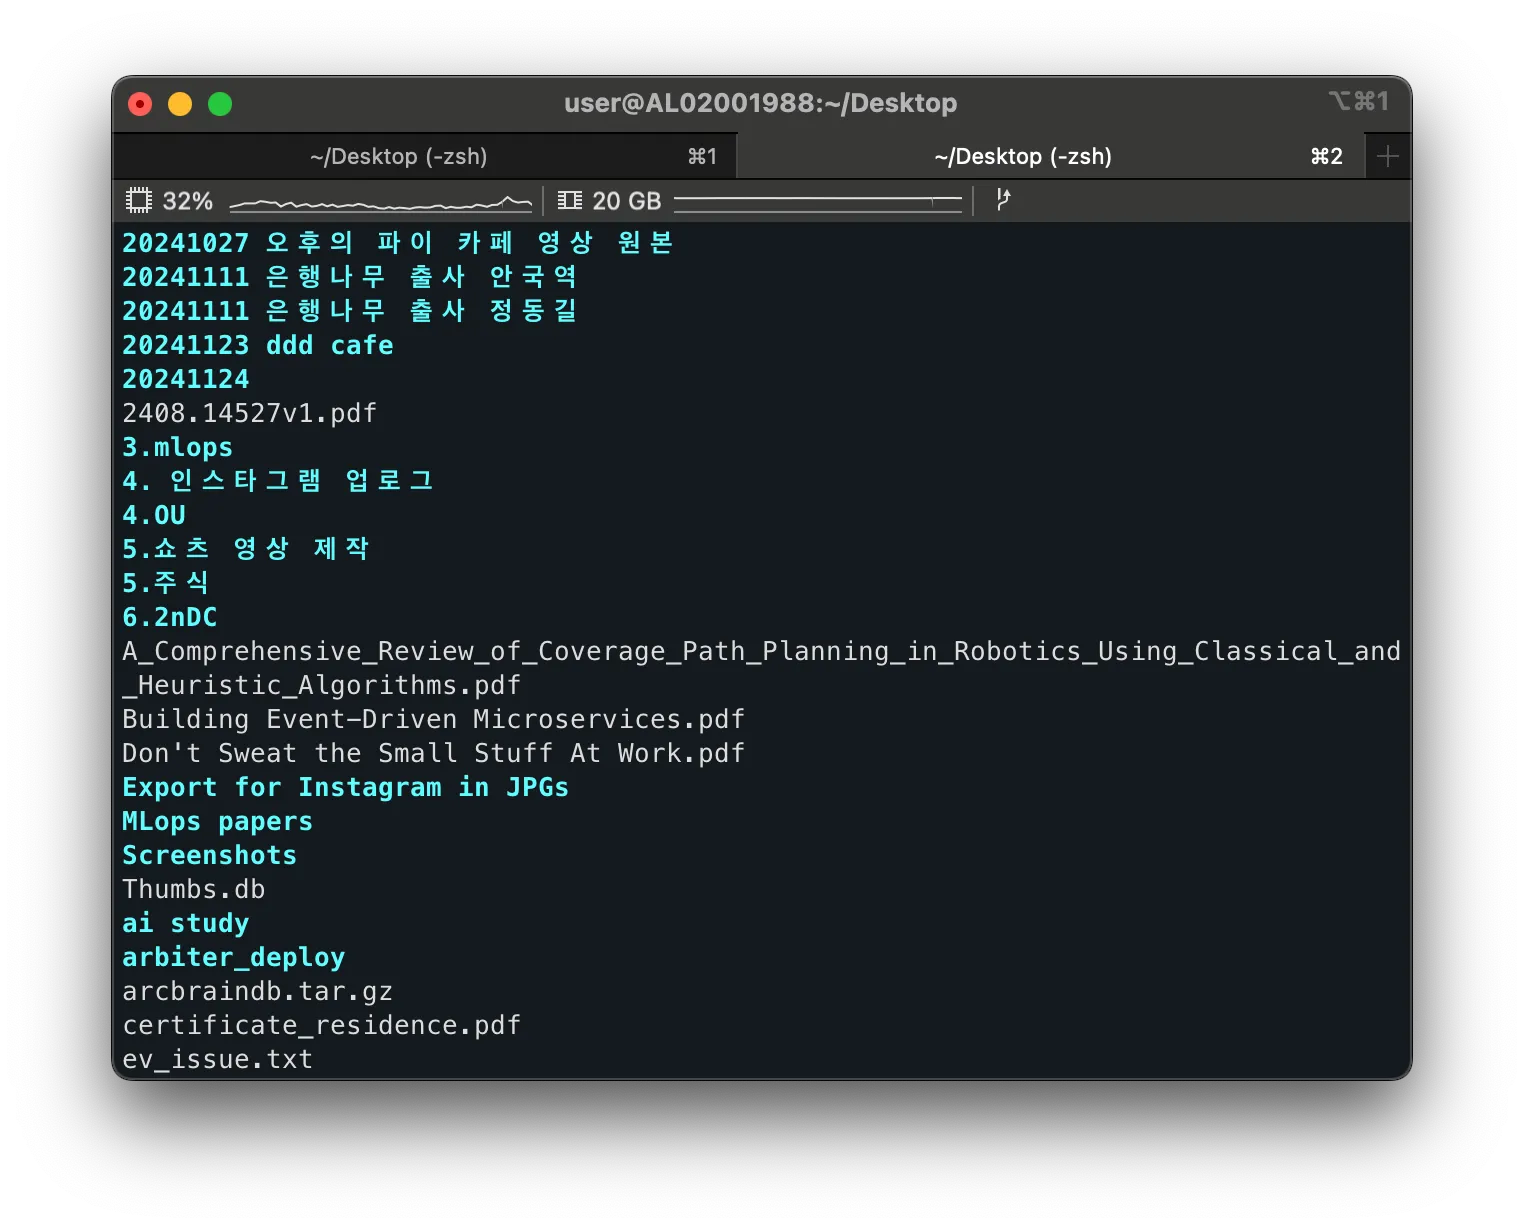Switch to the right ~/Desktop (-zsh) tab

point(1023,156)
